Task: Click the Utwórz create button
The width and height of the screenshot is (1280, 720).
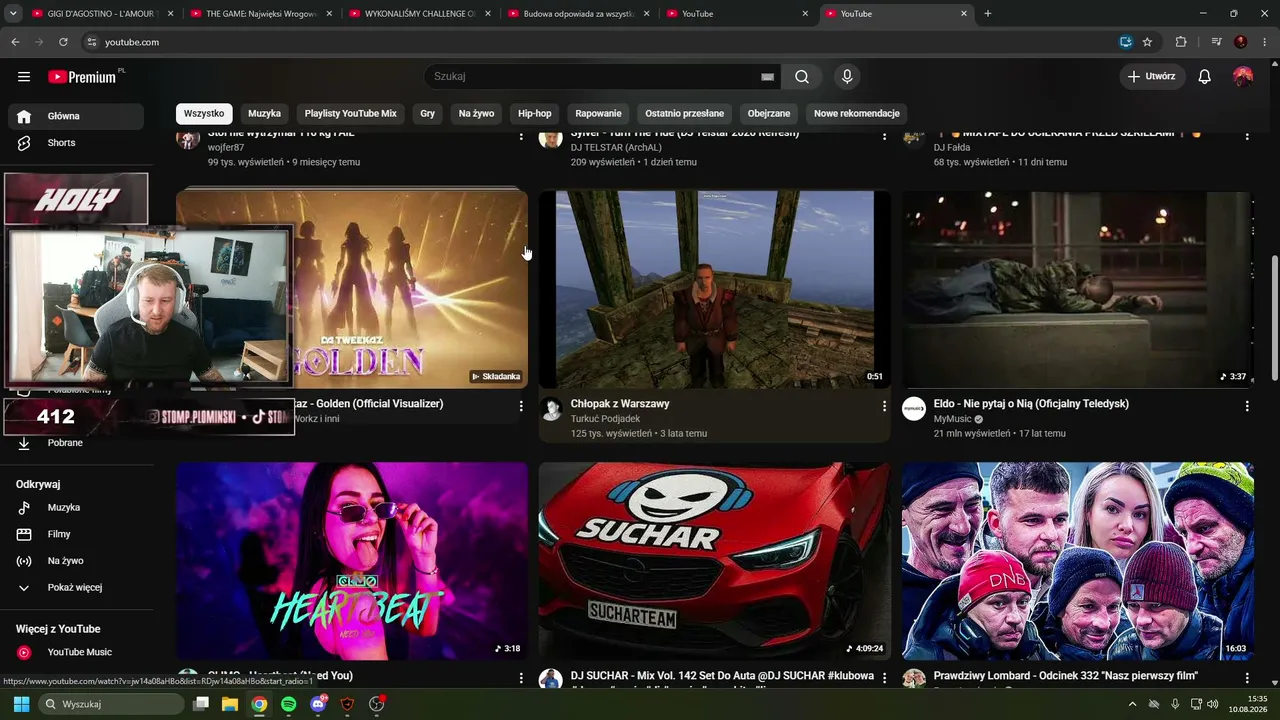Action: click(1152, 77)
